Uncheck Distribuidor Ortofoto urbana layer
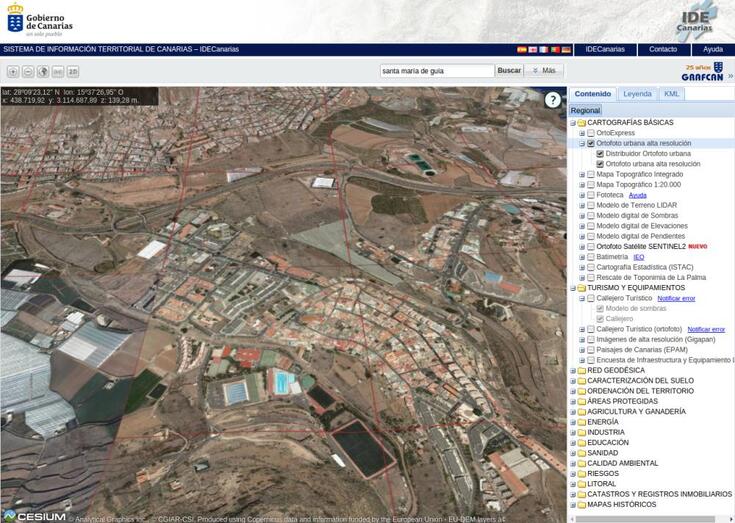735x523 pixels. click(600, 154)
